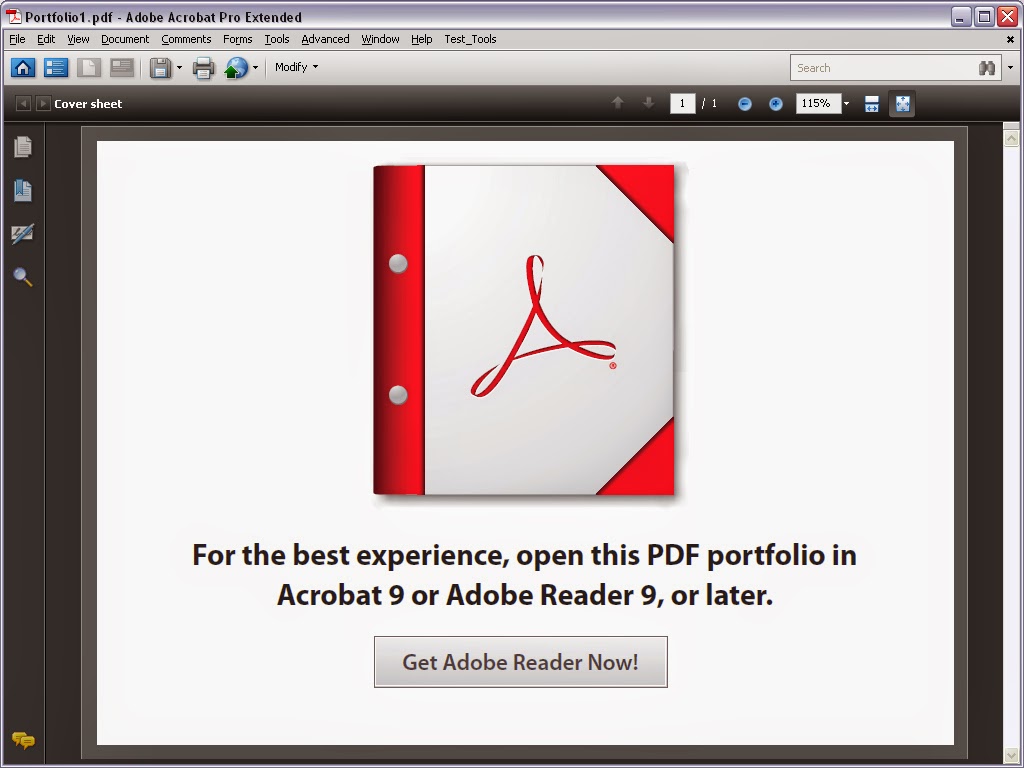Click the Acrobat PDF icon in title bar
This screenshot has width=1024, height=768.
tap(14, 16)
